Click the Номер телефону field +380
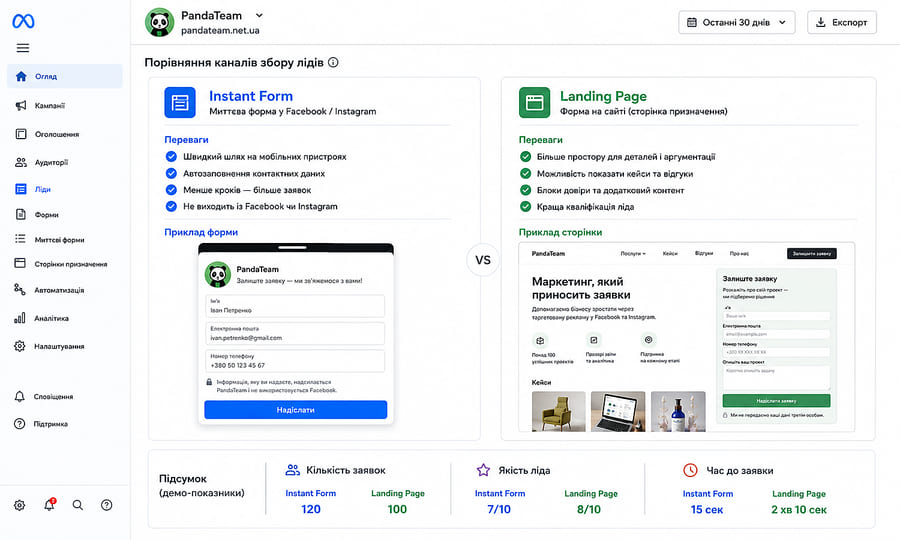Viewport: 900px width, 540px height. (295, 361)
